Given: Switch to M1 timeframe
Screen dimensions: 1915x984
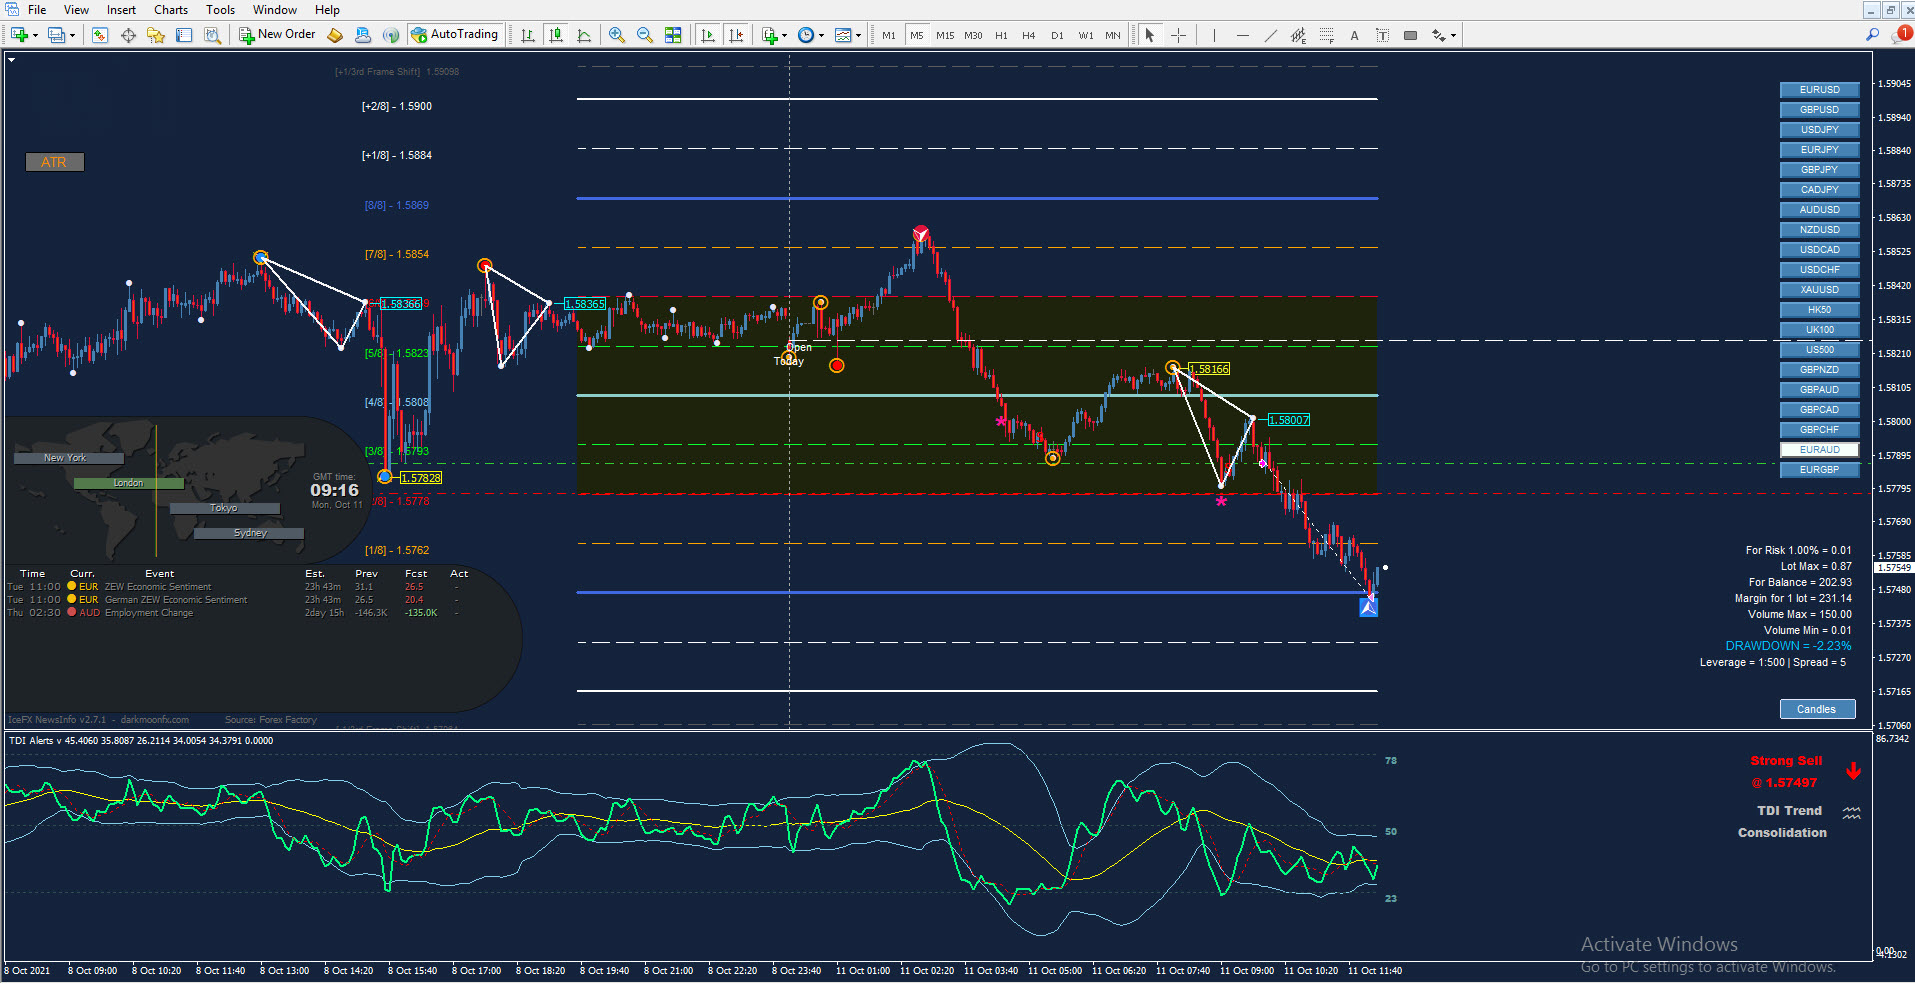Looking at the screenshot, I should pyautogui.click(x=889, y=35).
